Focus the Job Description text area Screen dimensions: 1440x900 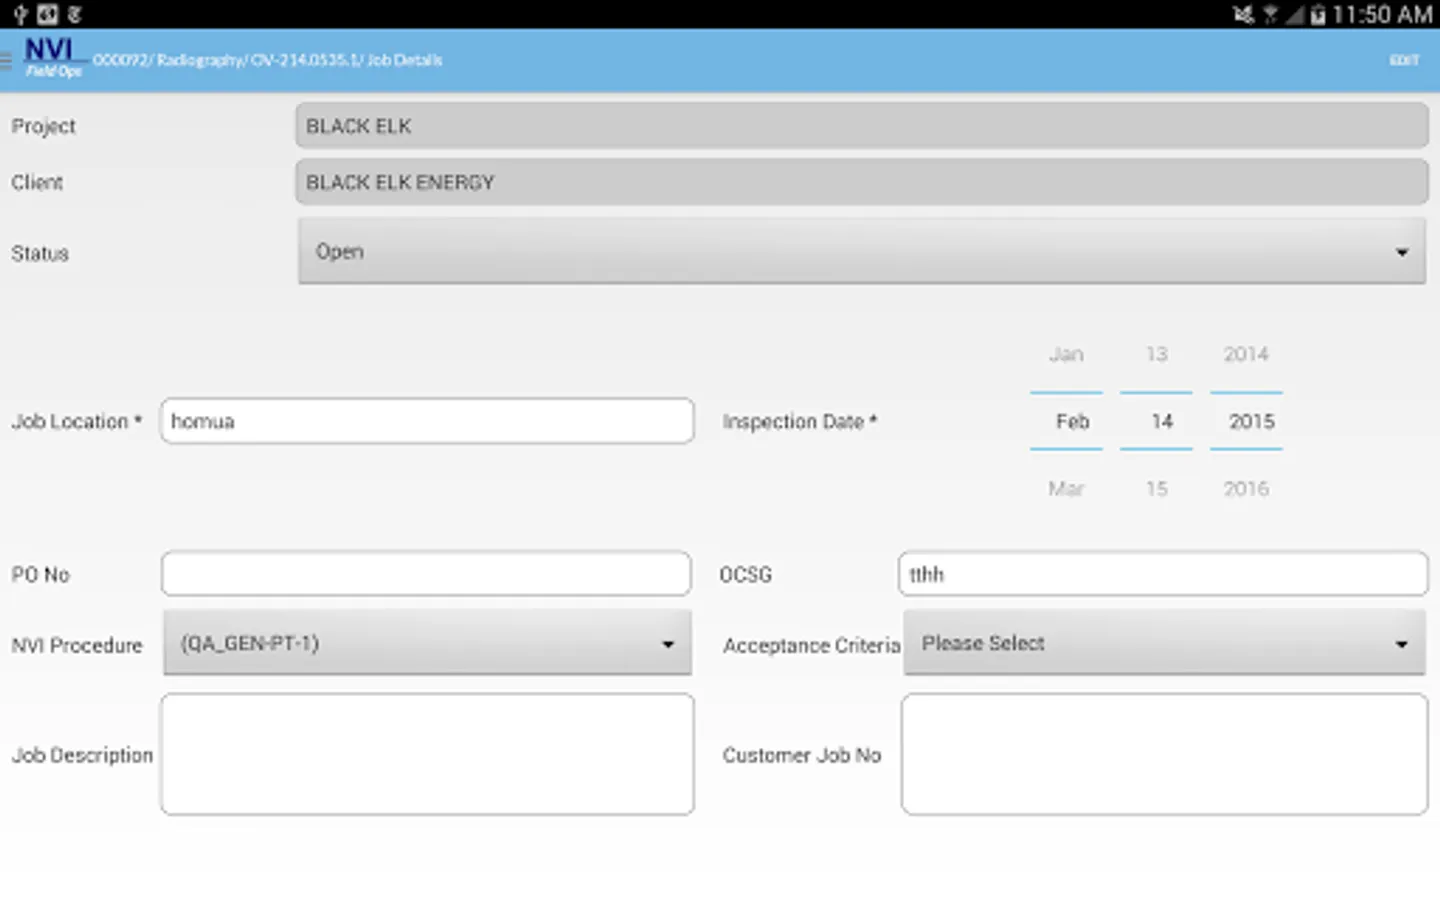click(427, 755)
